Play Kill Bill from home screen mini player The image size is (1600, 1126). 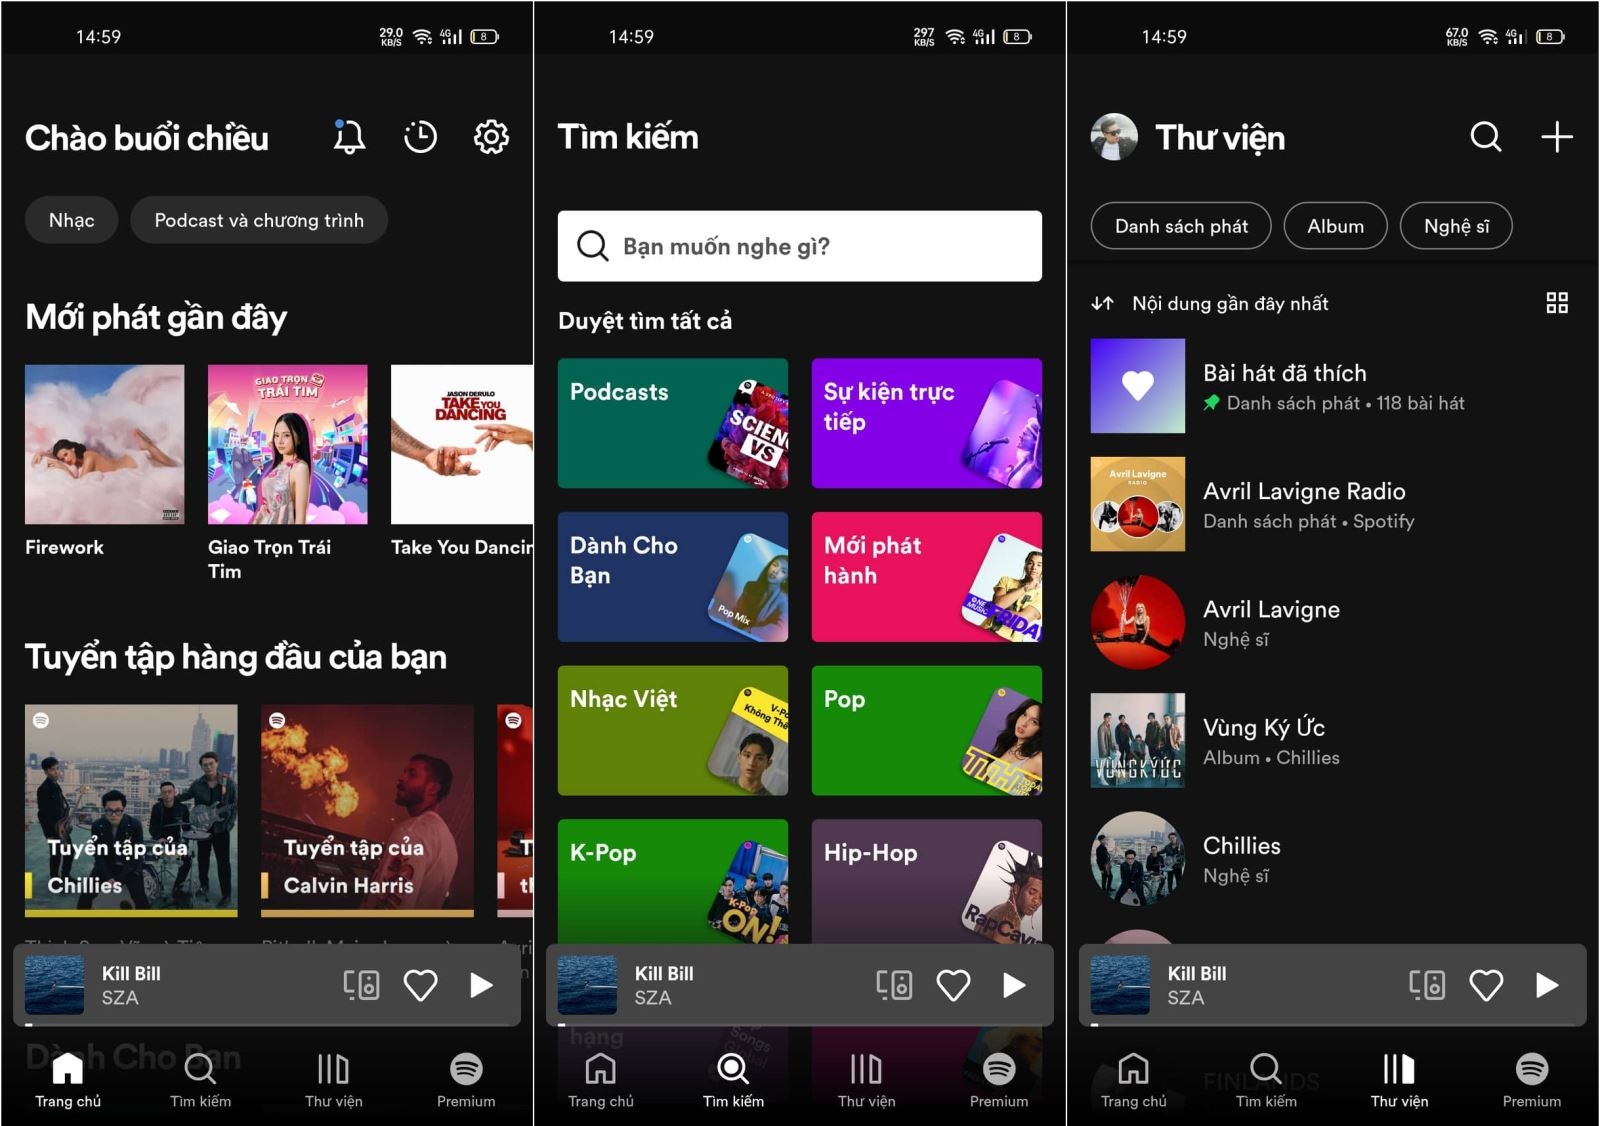pos(481,985)
